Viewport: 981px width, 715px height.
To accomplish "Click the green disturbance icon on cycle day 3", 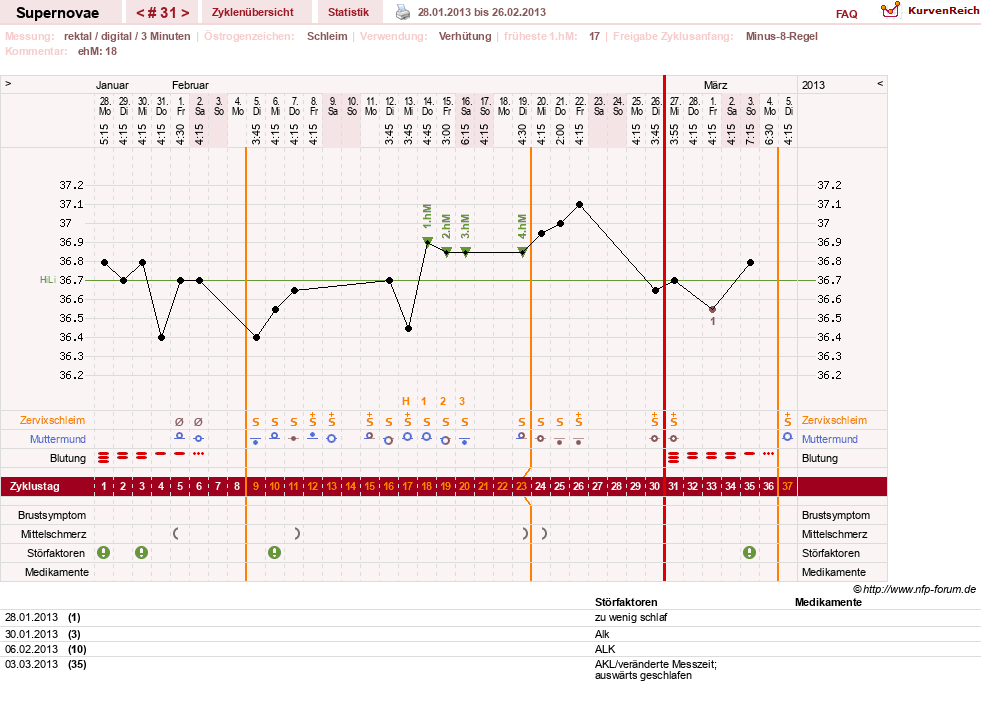I will tap(142, 552).
